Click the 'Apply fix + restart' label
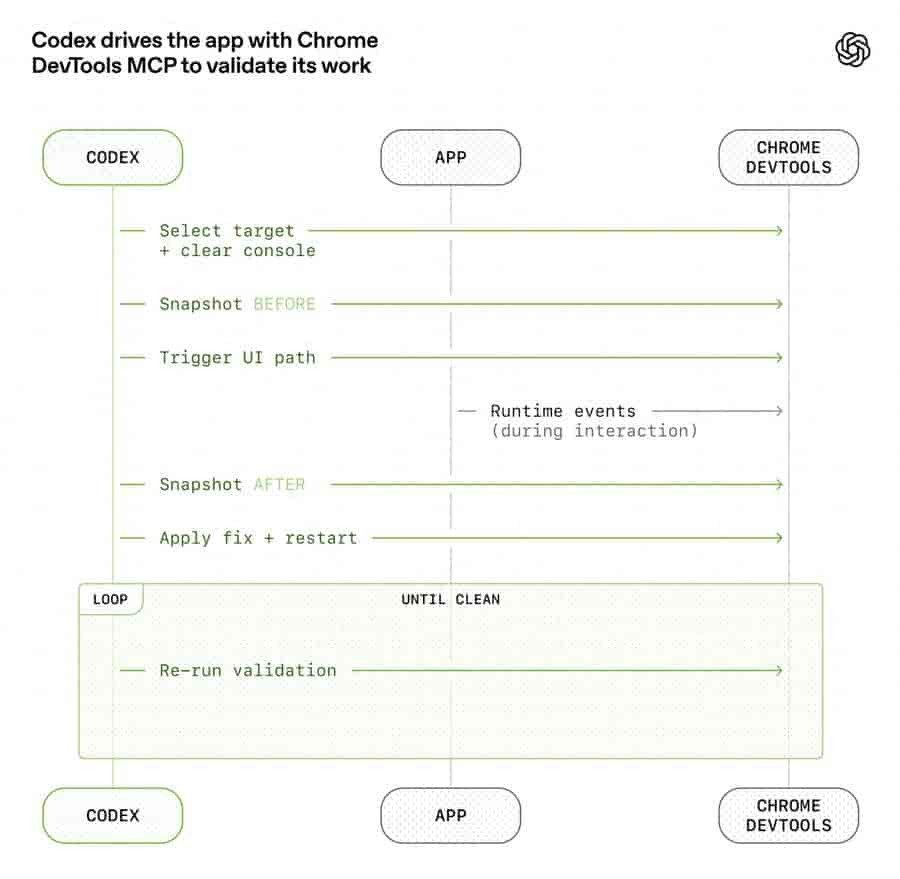 (258, 538)
